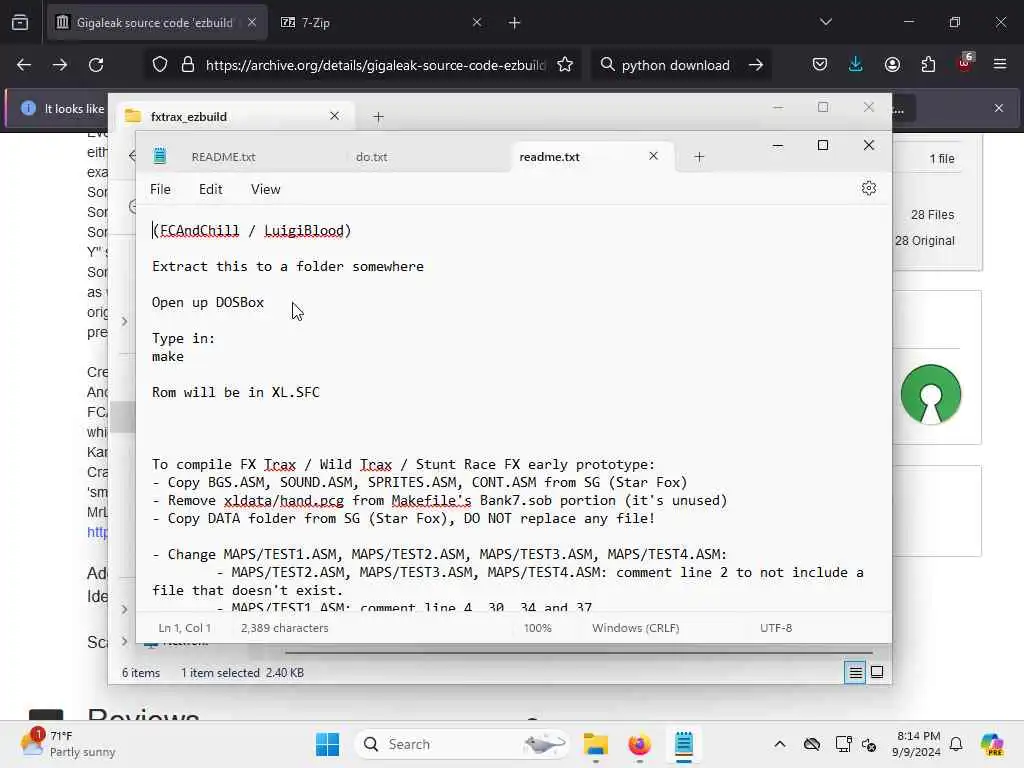Click the UTF-8 encoding indicator
The image size is (1024, 768).
point(776,628)
